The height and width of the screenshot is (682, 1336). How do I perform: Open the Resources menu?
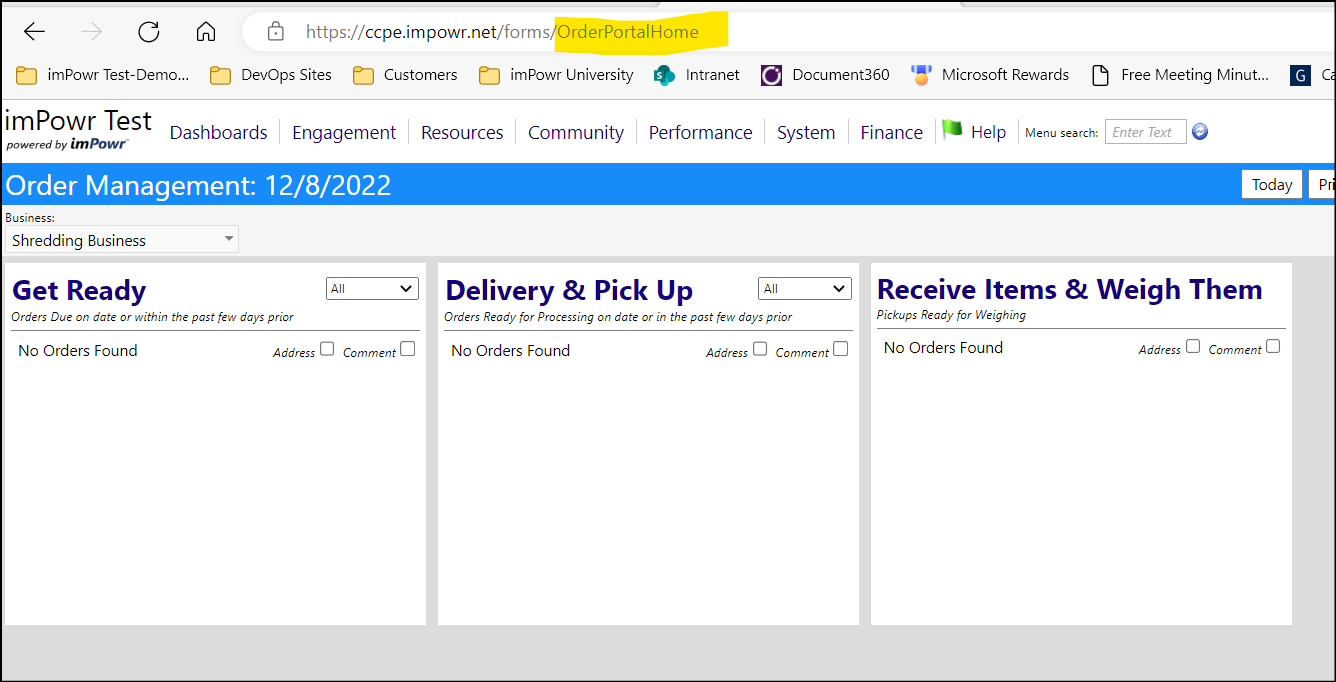(462, 132)
